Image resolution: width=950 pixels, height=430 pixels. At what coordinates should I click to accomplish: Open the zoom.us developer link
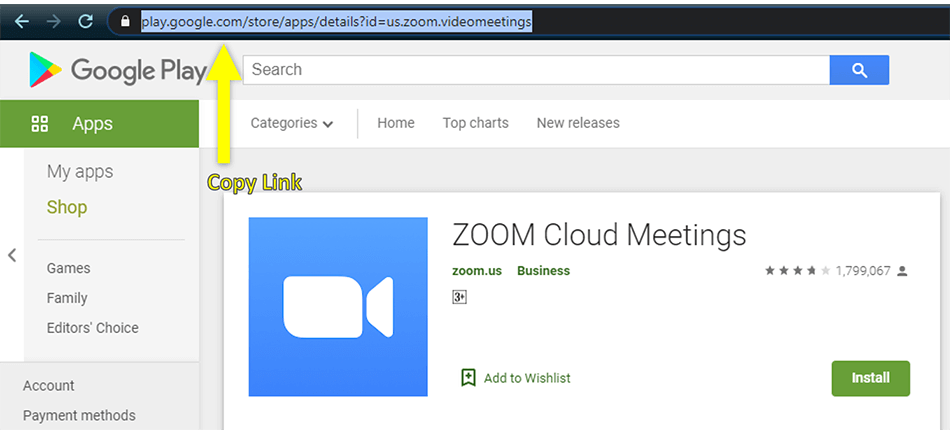[x=477, y=271]
